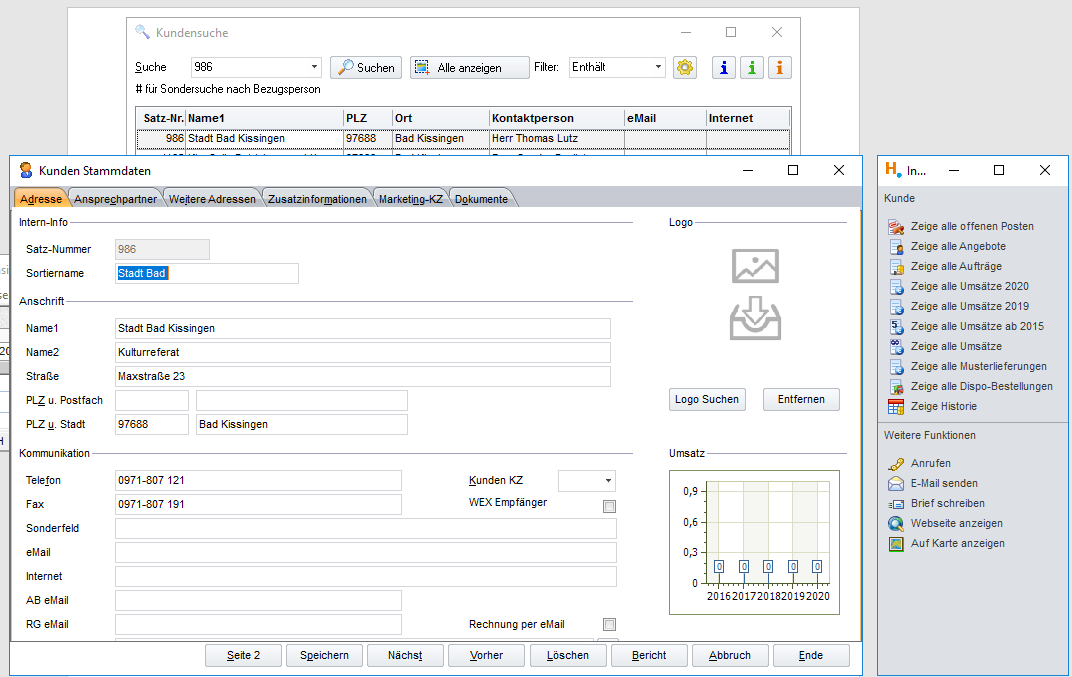Screen dimensions: 1072x677
Task: Expand the Suche combo box arrow
Action: tap(314, 68)
